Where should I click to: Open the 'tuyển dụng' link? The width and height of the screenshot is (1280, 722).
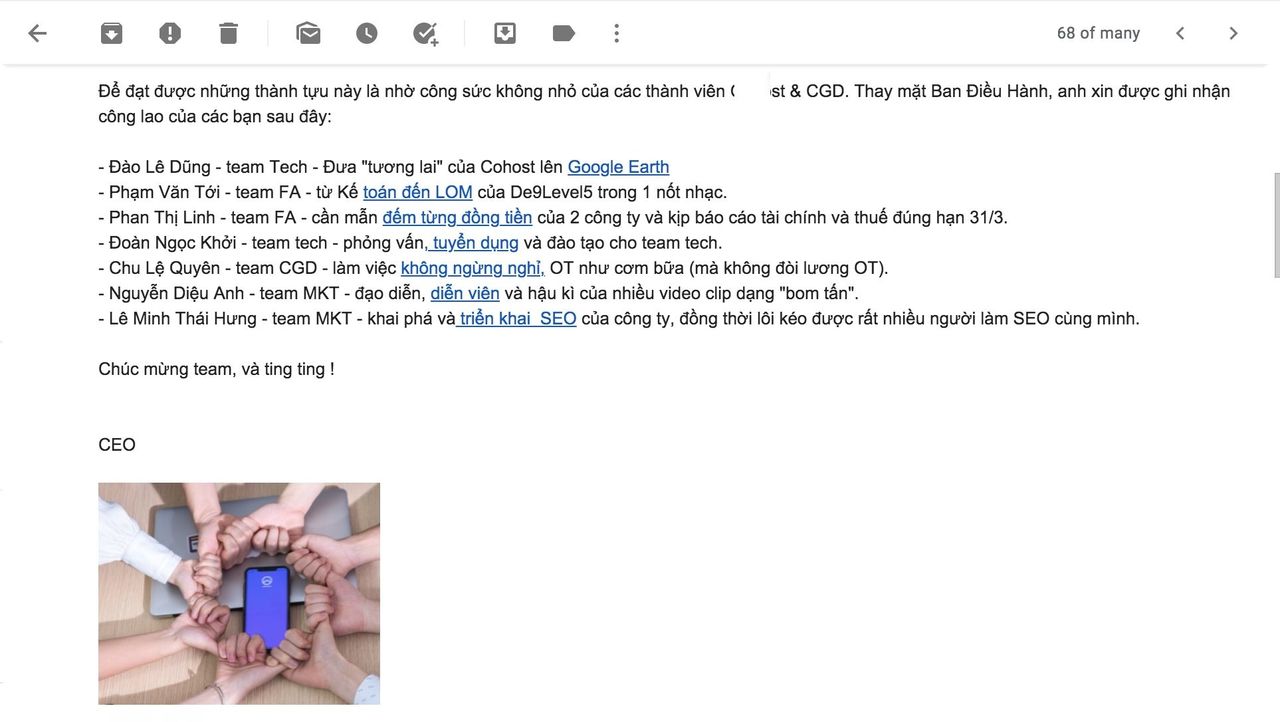tap(472, 243)
